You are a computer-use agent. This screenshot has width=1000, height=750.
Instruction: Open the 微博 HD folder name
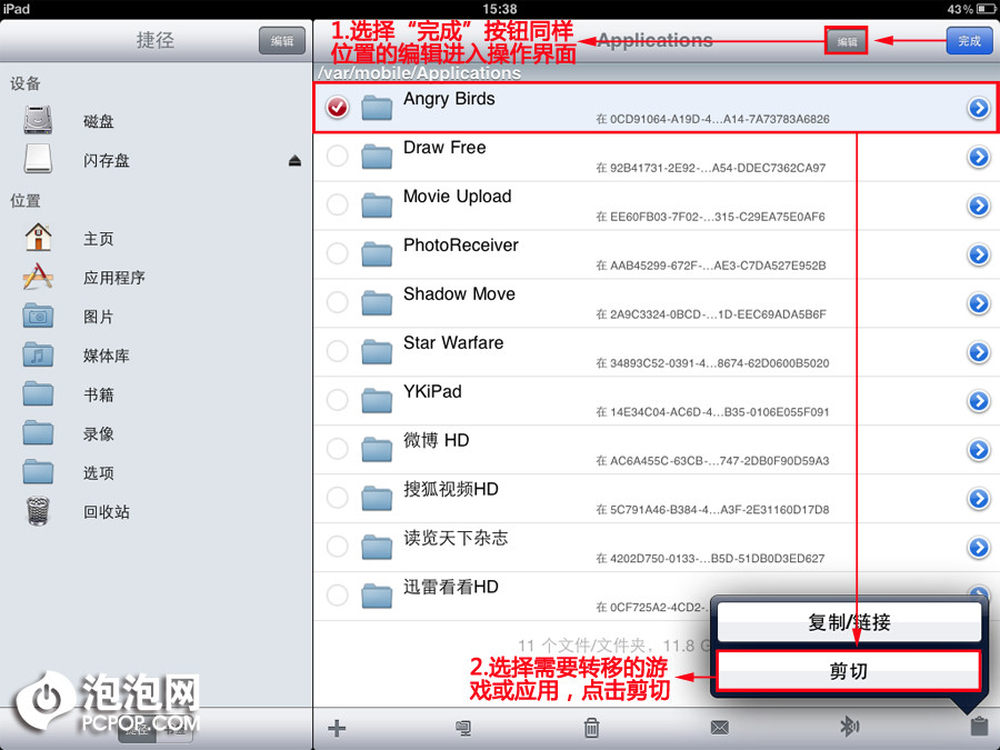pos(436,440)
